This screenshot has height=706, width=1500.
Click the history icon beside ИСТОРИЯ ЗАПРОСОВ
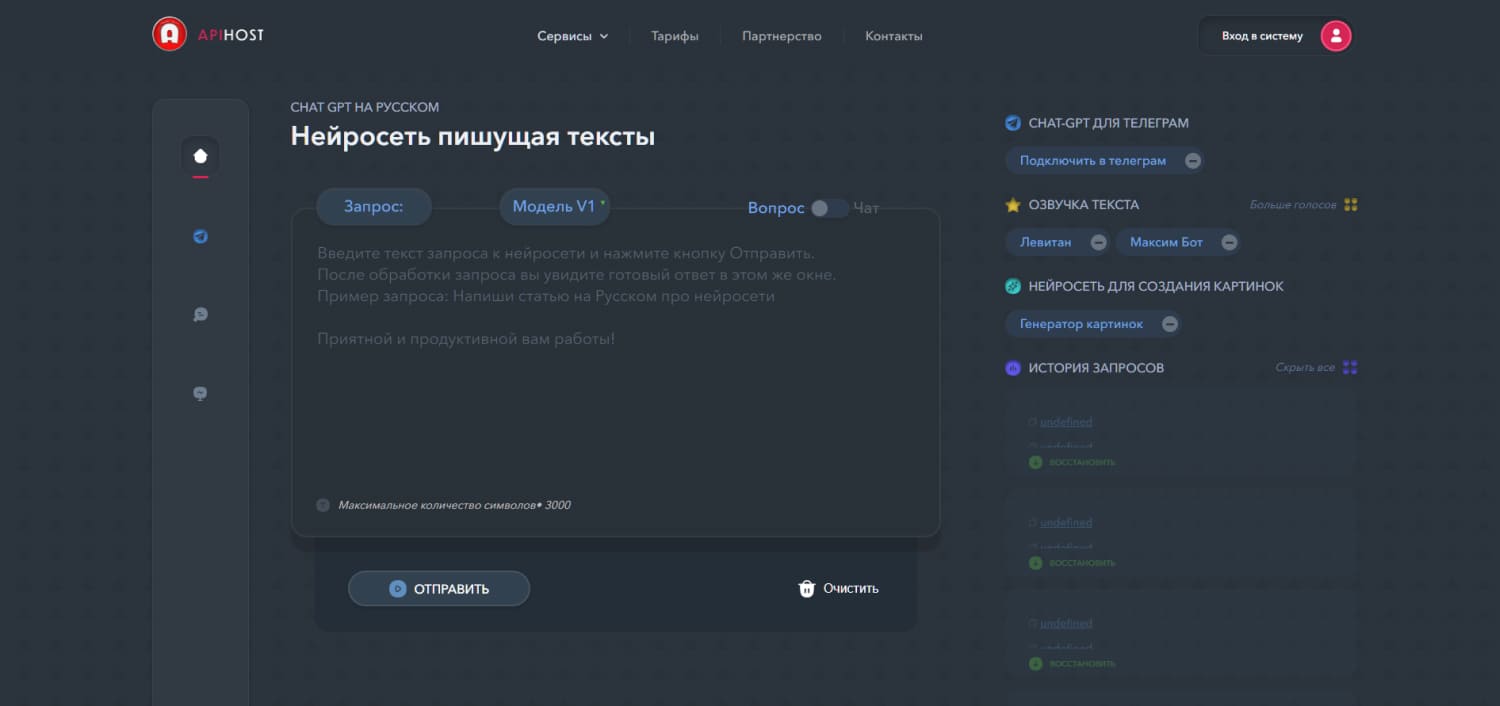[1011, 367]
